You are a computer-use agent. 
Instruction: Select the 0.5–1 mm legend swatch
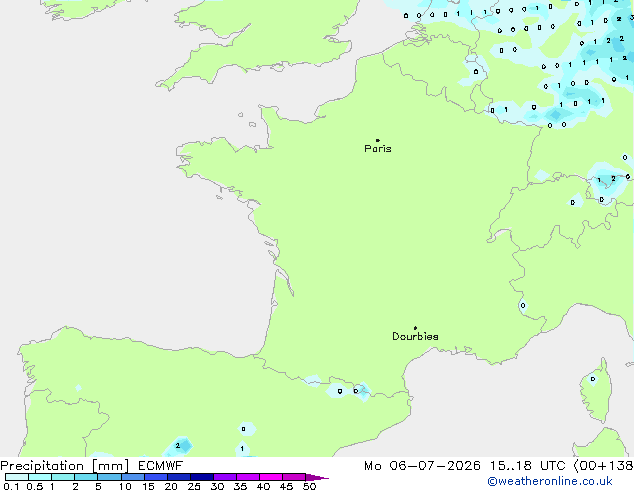[40, 477]
